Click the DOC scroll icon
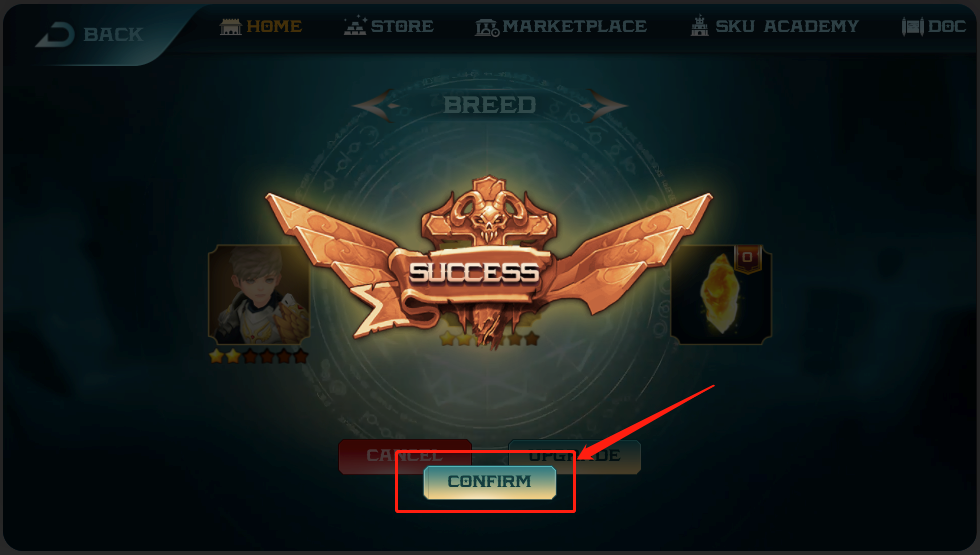 coord(912,26)
